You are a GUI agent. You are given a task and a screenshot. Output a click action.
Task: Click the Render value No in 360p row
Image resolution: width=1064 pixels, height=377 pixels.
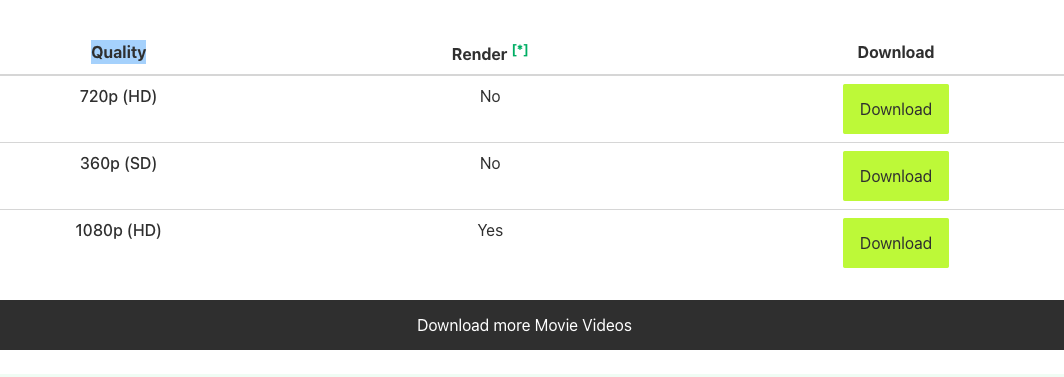coord(490,164)
